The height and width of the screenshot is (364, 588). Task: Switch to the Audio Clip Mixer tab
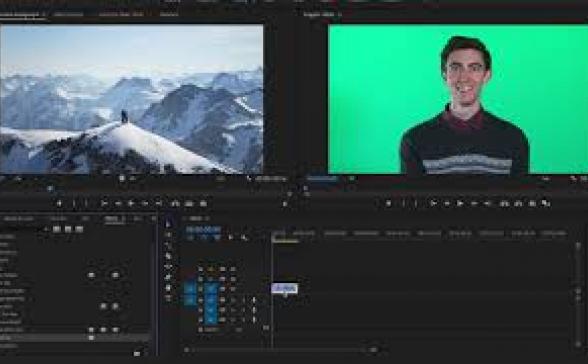point(121,14)
